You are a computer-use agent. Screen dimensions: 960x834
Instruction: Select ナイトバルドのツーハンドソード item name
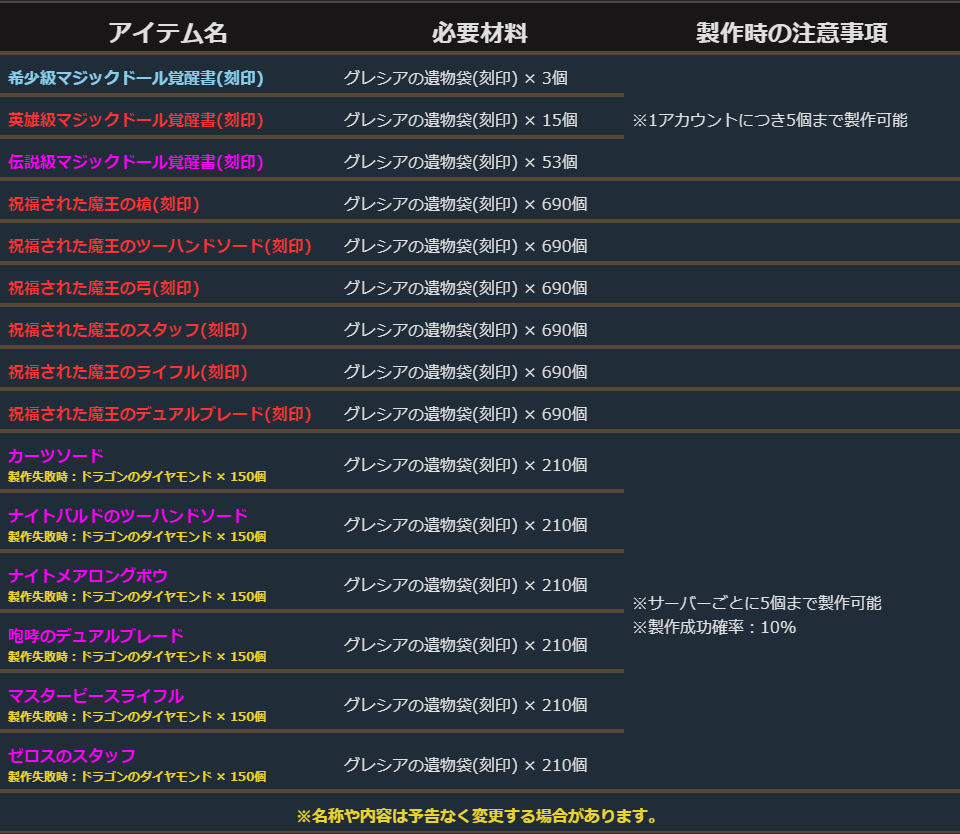tap(128, 516)
